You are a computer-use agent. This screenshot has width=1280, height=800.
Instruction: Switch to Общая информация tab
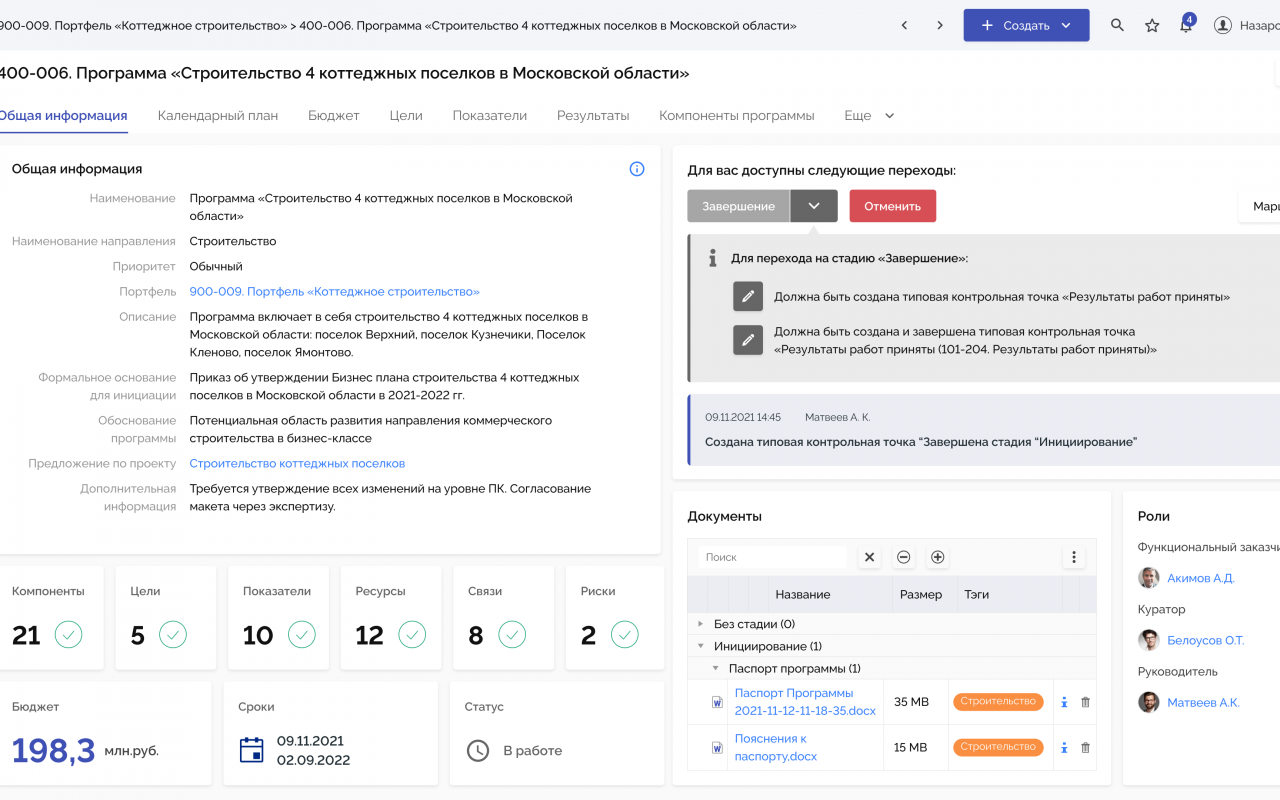(x=62, y=115)
